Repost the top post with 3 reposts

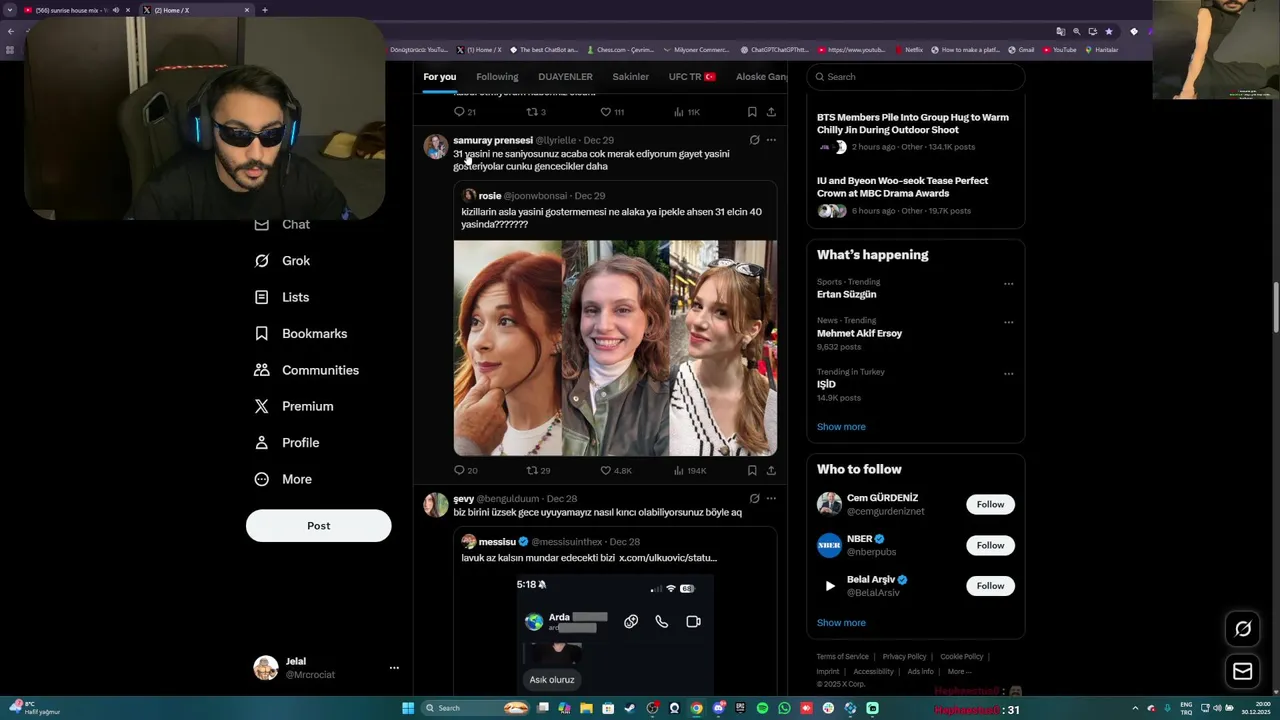click(537, 112)
